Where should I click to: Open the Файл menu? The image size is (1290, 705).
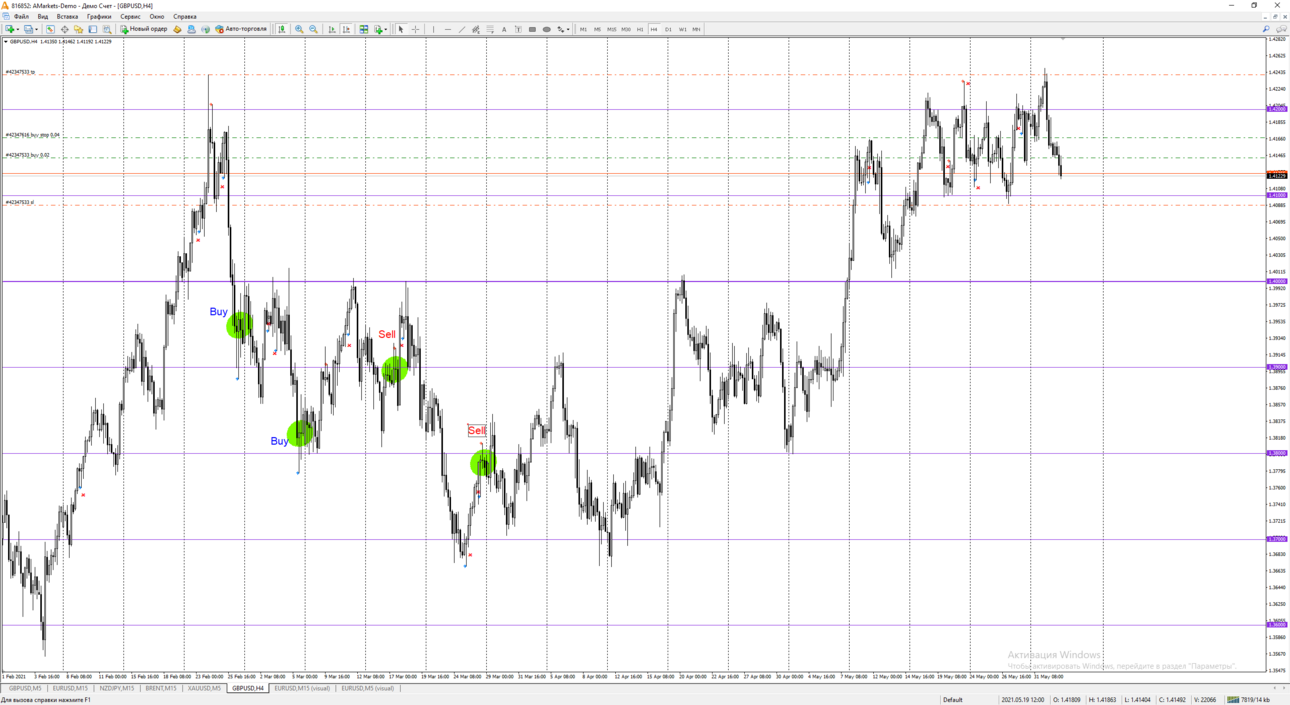[21, 16]
